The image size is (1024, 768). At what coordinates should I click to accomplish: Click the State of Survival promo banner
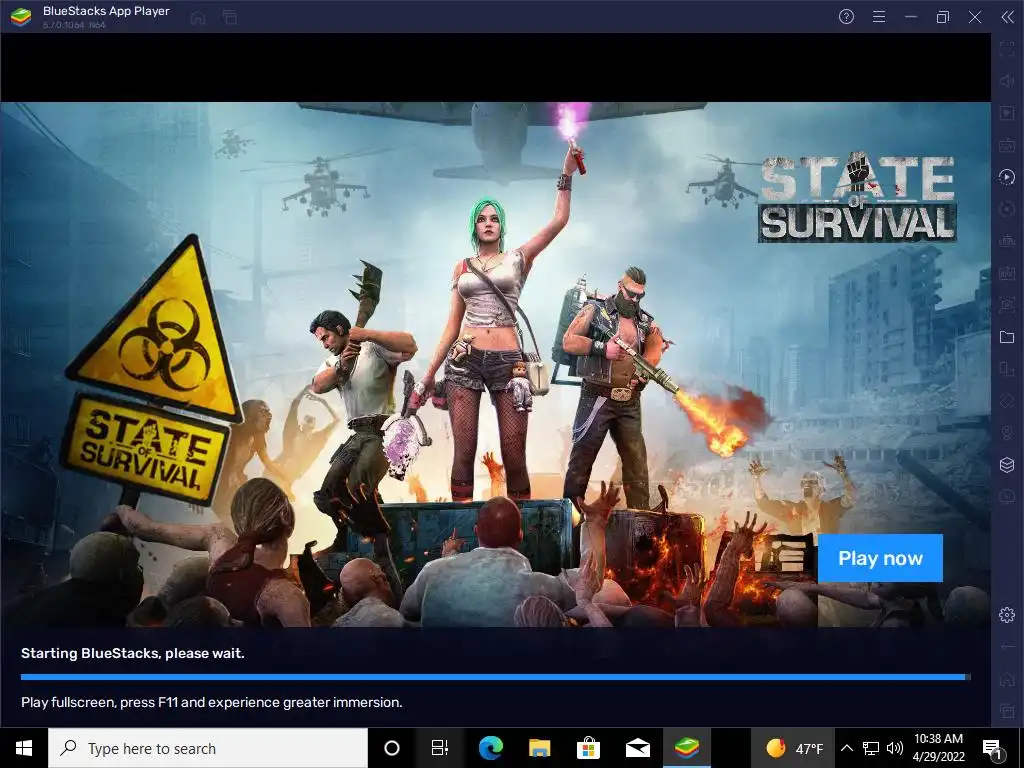tap(496, 364)
